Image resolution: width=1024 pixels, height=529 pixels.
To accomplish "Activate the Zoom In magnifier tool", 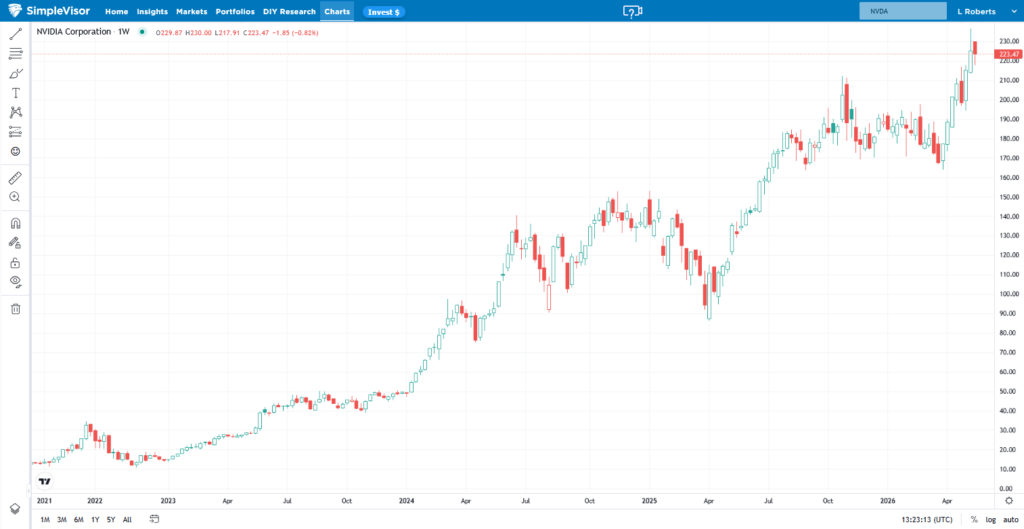I will click(x=16, y=197).
